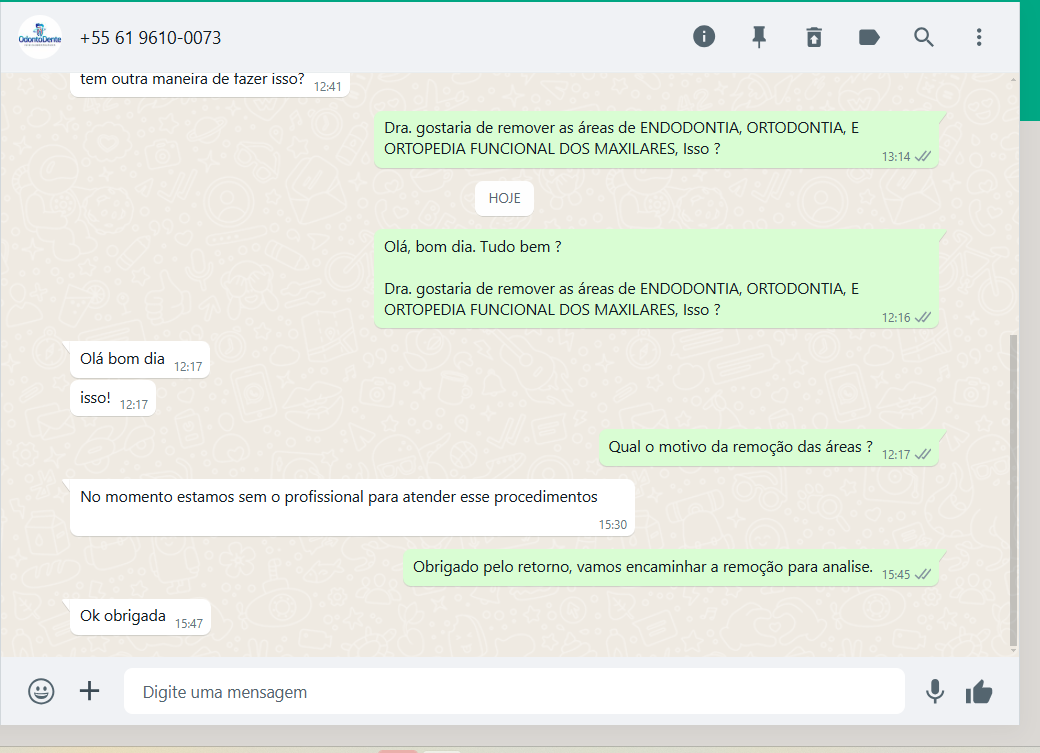Record voice message with microphone icon
The height and width of the screenshot is (753, 1040).
(x=935, y=691)
